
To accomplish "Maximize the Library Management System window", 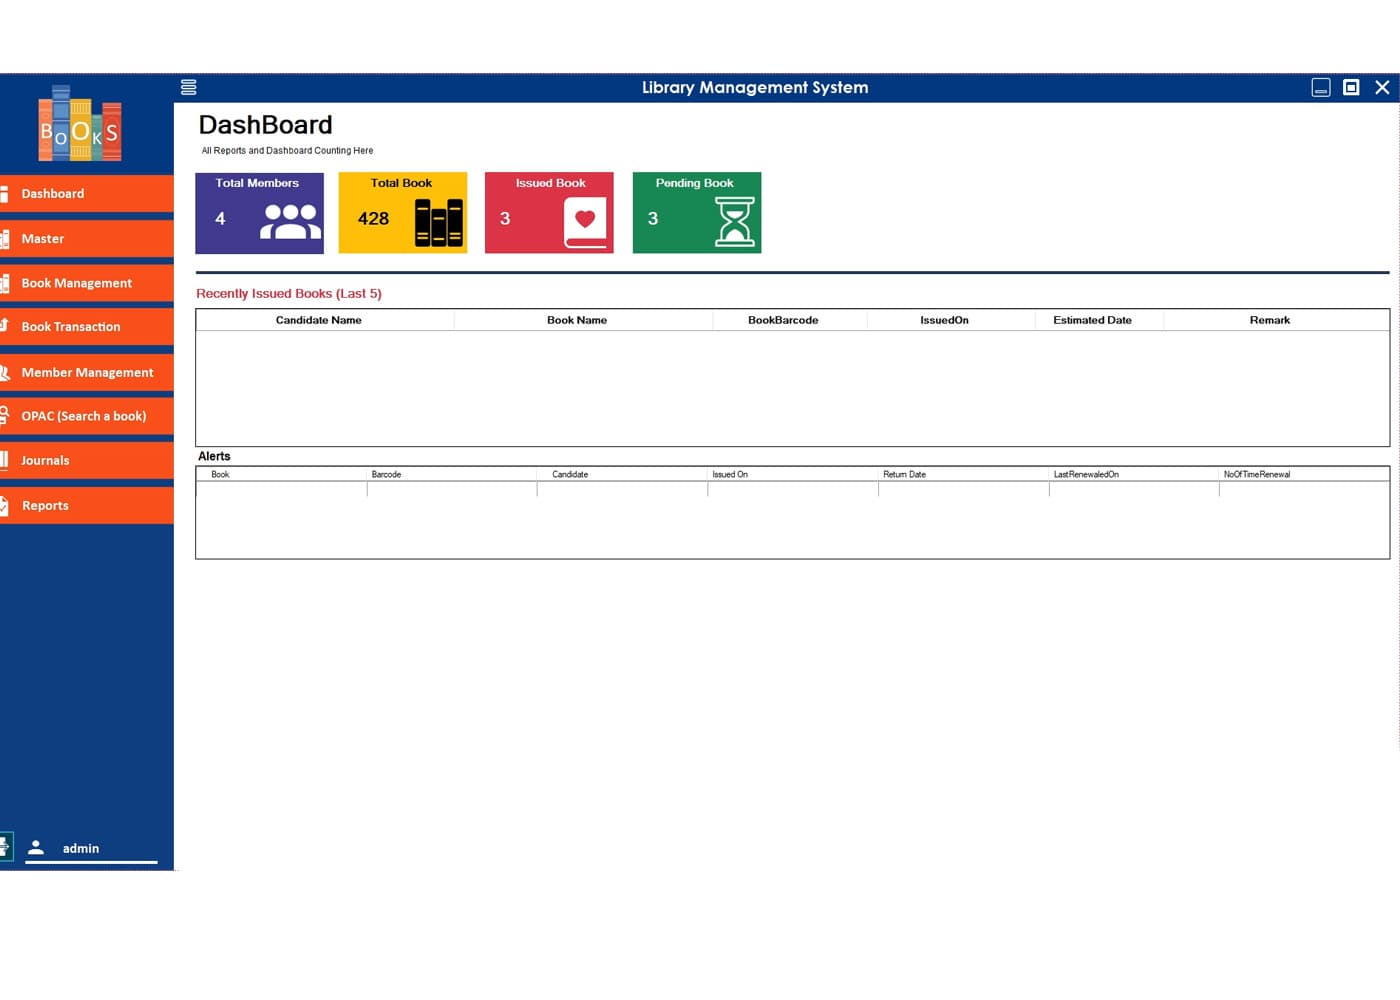I will [x=1351, y=87].
